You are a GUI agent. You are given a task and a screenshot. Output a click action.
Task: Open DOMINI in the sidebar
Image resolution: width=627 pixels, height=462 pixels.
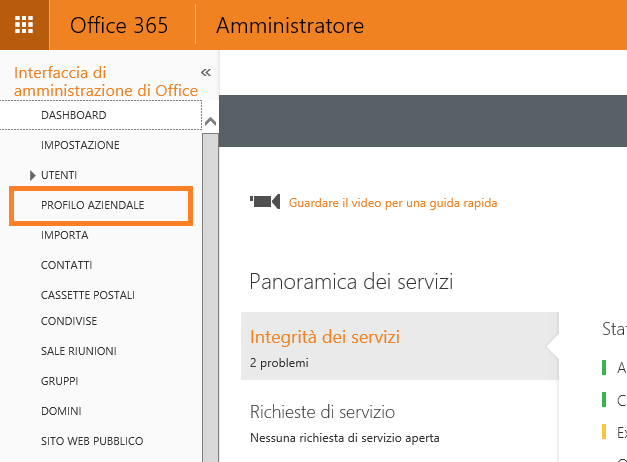[x=61, y=411]
